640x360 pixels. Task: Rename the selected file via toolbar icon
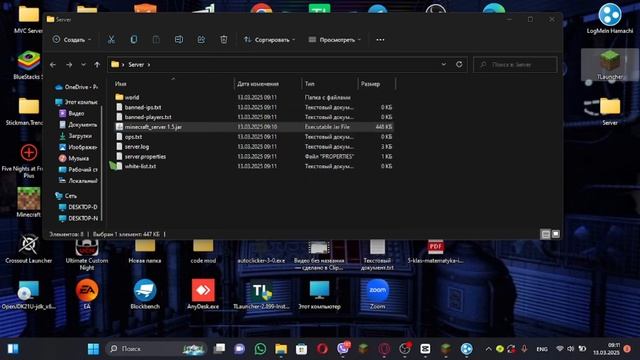click(x=179, y=40)
